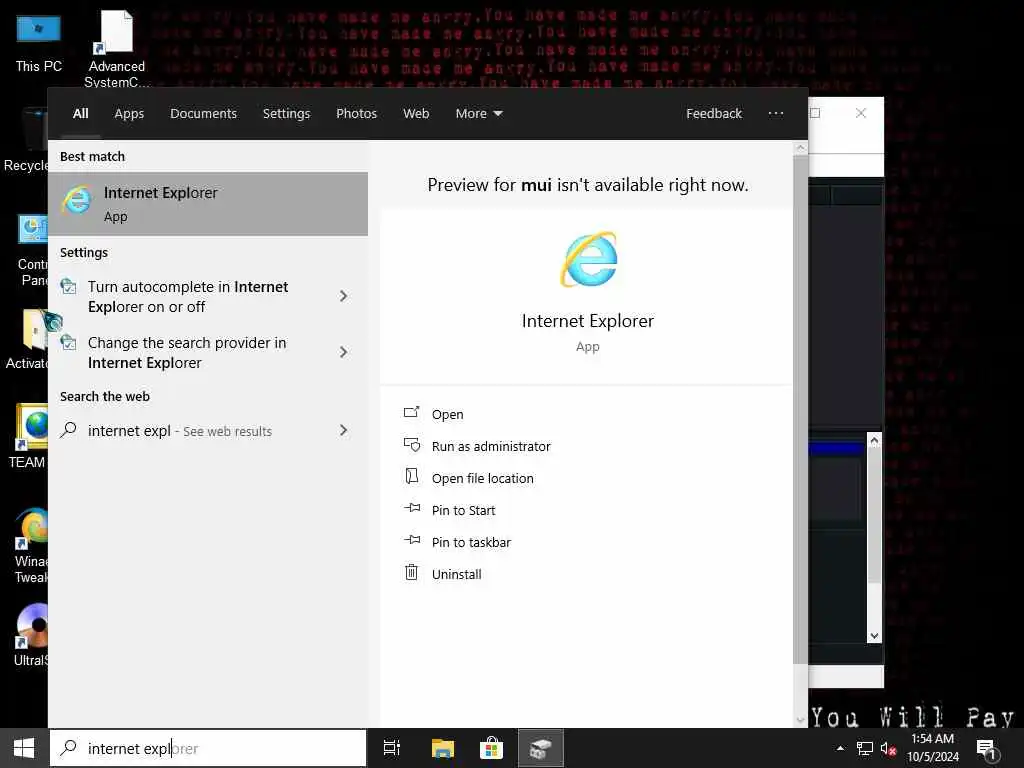
Task: Switch to the Documents search tab
Action: (x=203, y=114)
